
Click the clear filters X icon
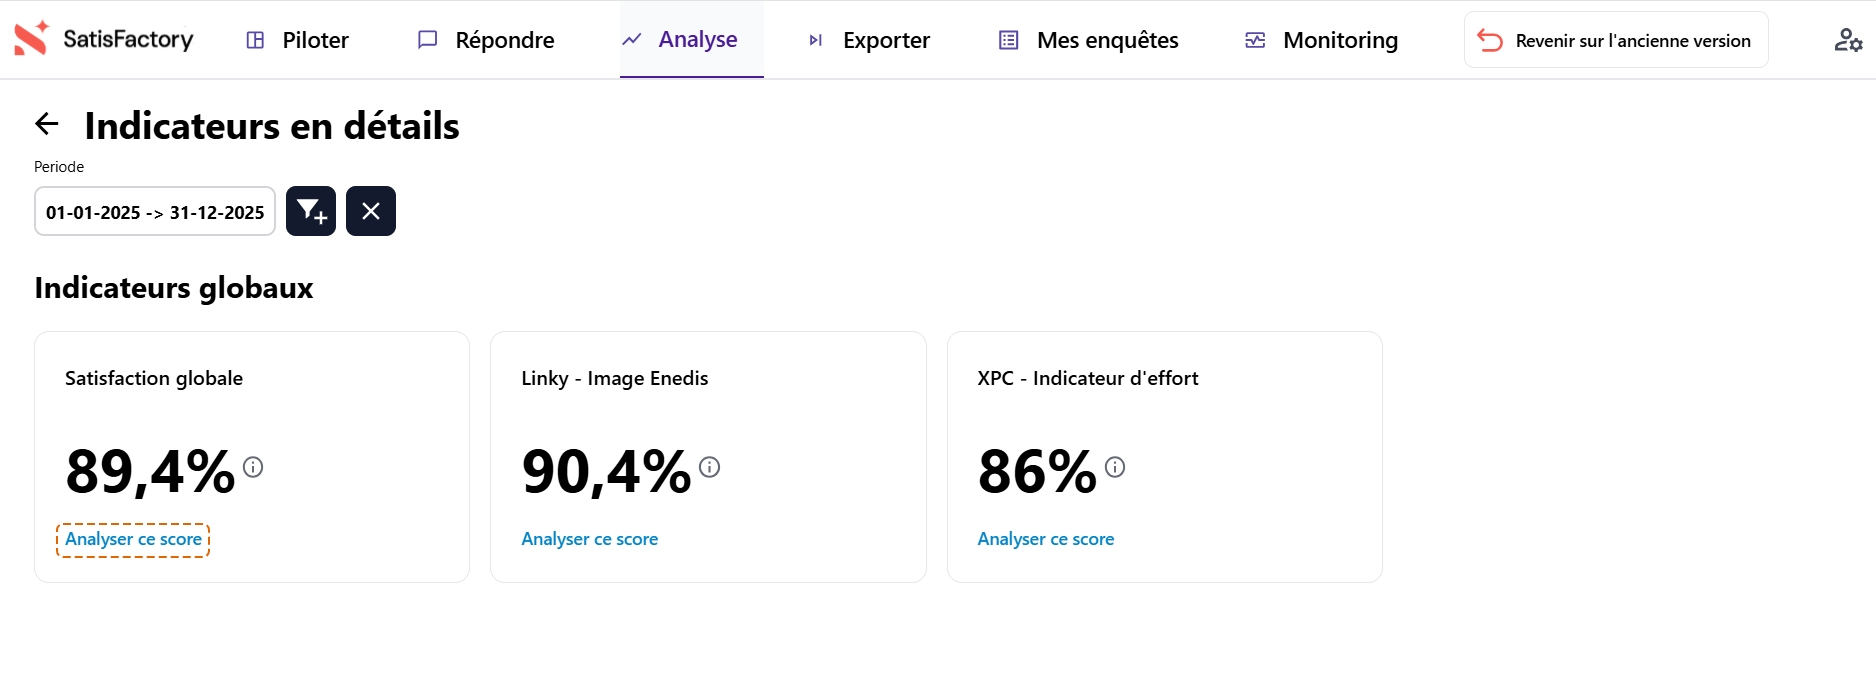pyautogui.click(x=370, y=211)
